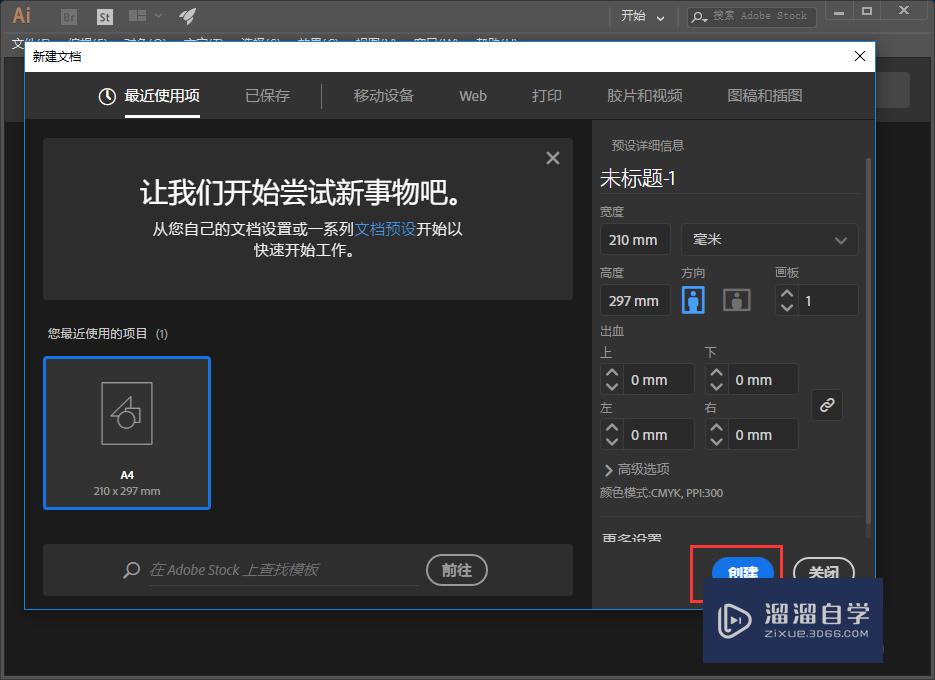Open Adobe Bridge via the Br icon
This screenshot has width=935, height=680.
pyautogui.click(x=68, y=16)
